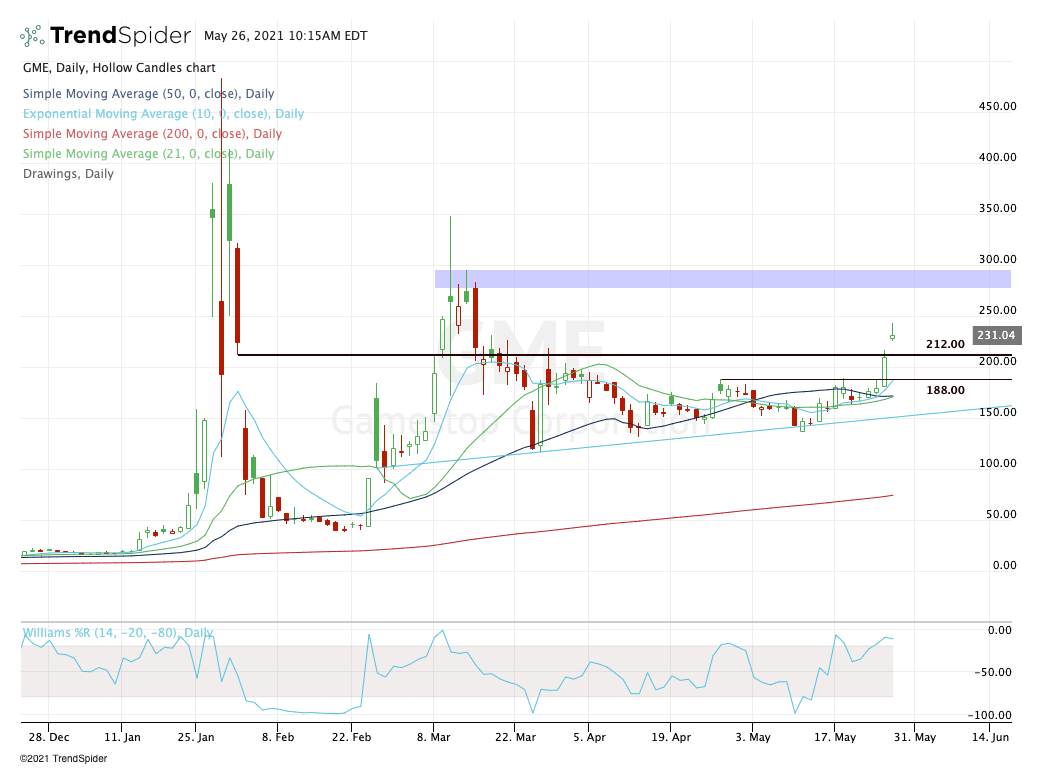Click the 212.00 level label
The image size is (1042, 768).
[x=945, y=344]
